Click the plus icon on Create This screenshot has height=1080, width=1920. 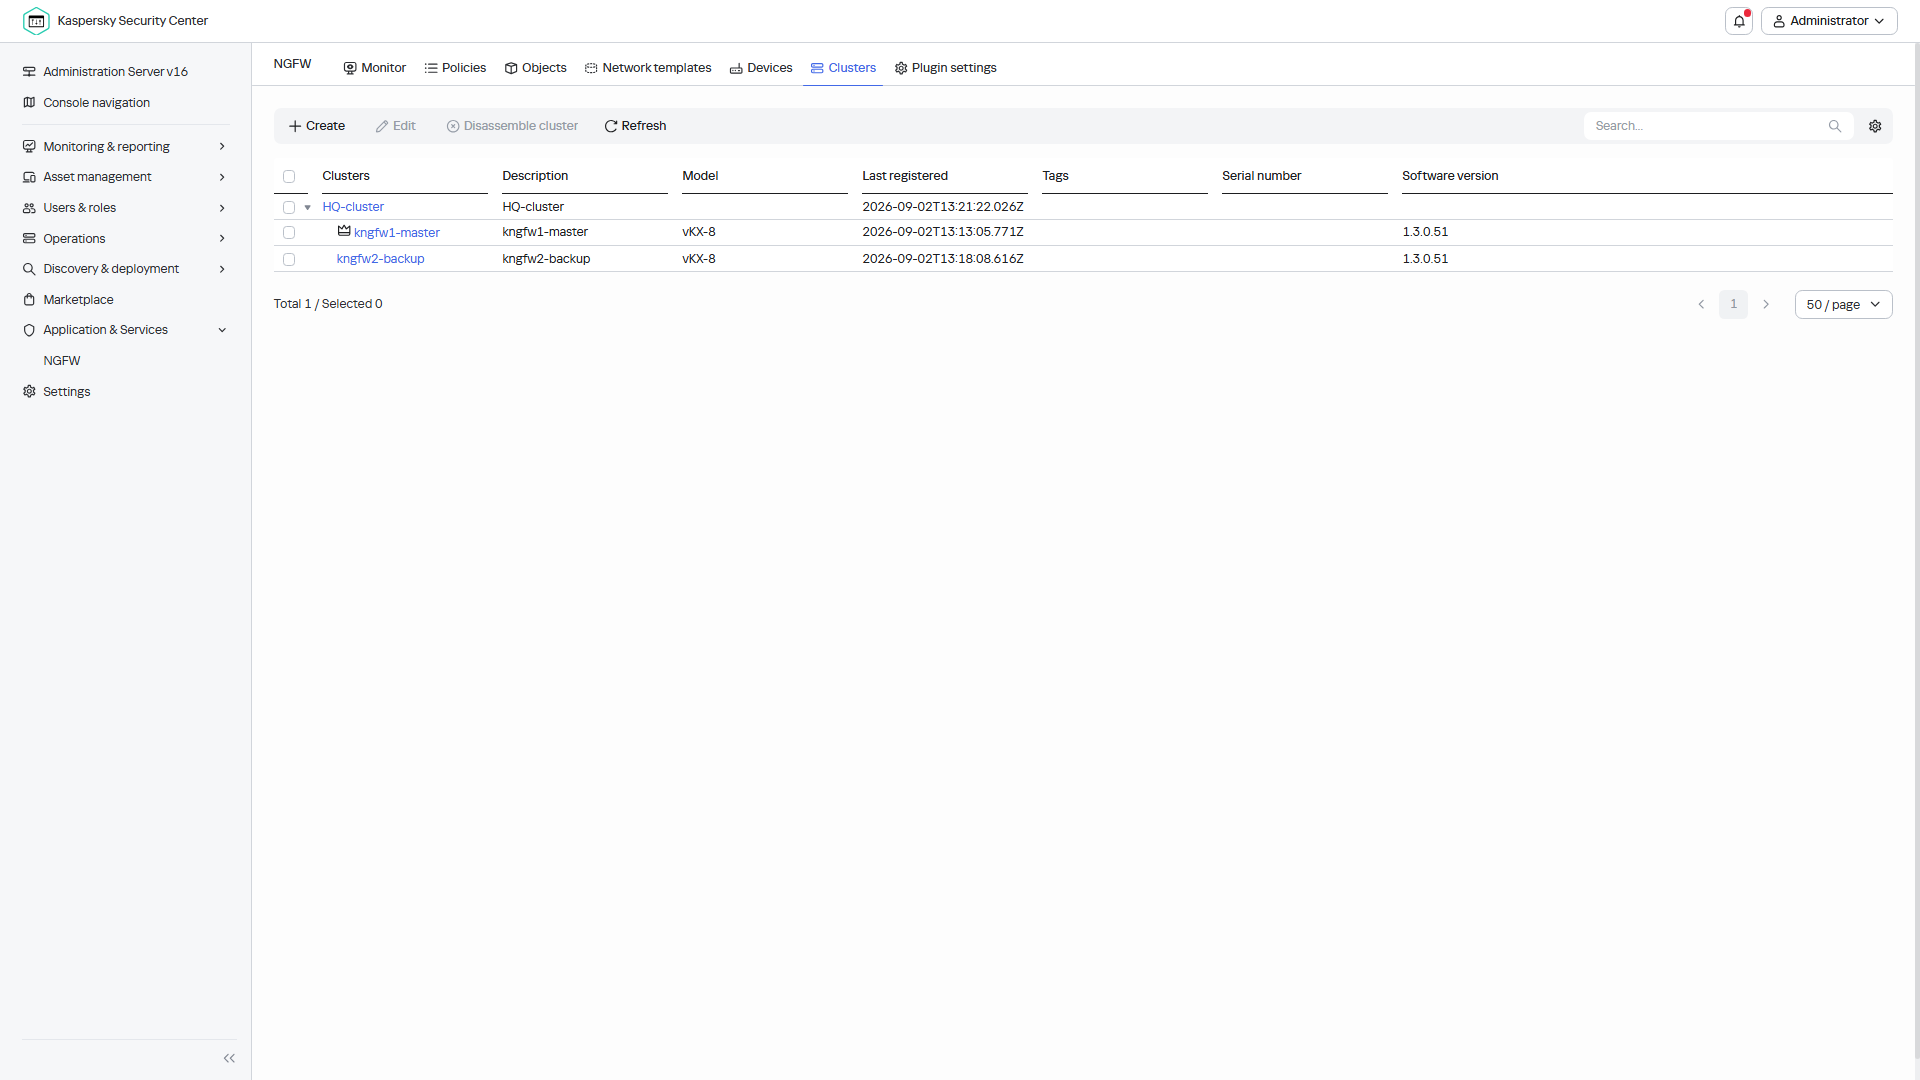(x=295, y=126)
